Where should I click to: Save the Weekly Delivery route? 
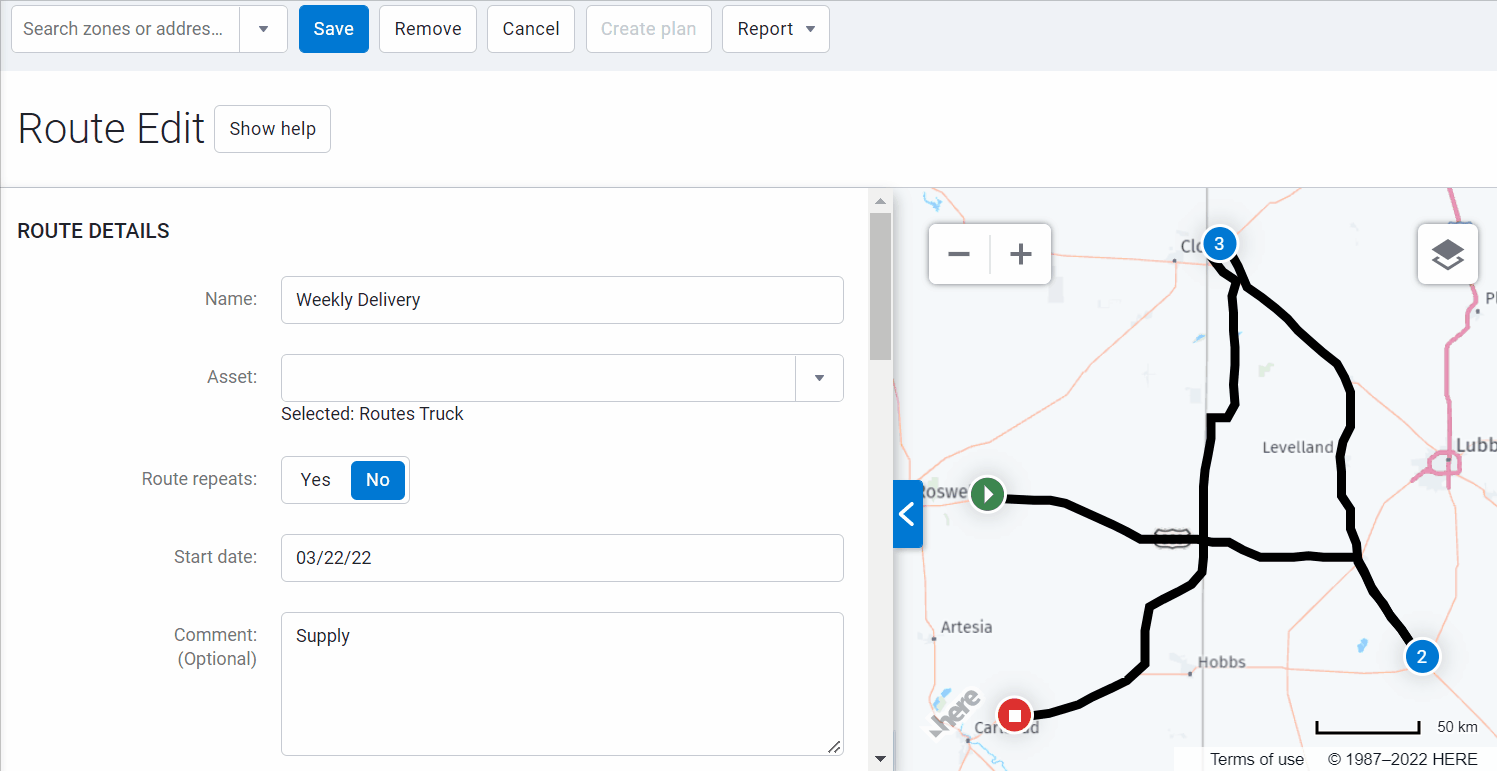click(x=333, y=29)
